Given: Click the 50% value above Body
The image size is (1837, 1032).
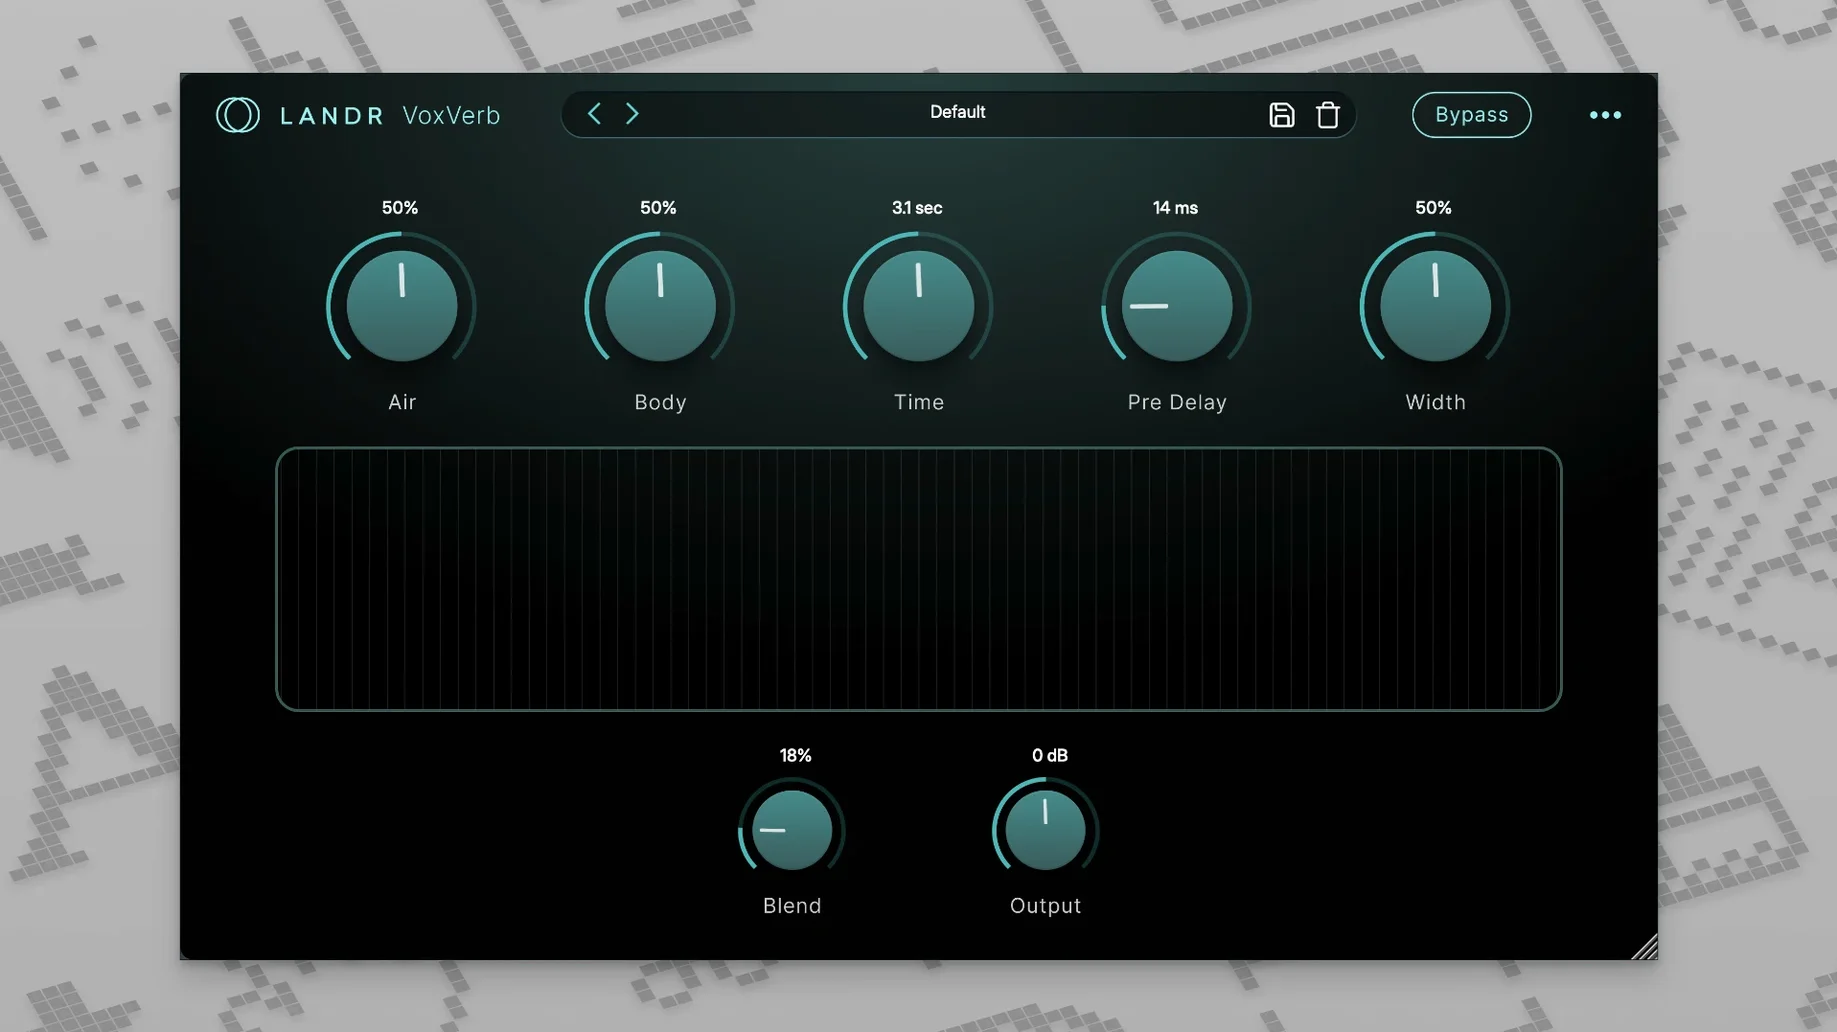Looking at the screenshot, I should coord(658,208).
